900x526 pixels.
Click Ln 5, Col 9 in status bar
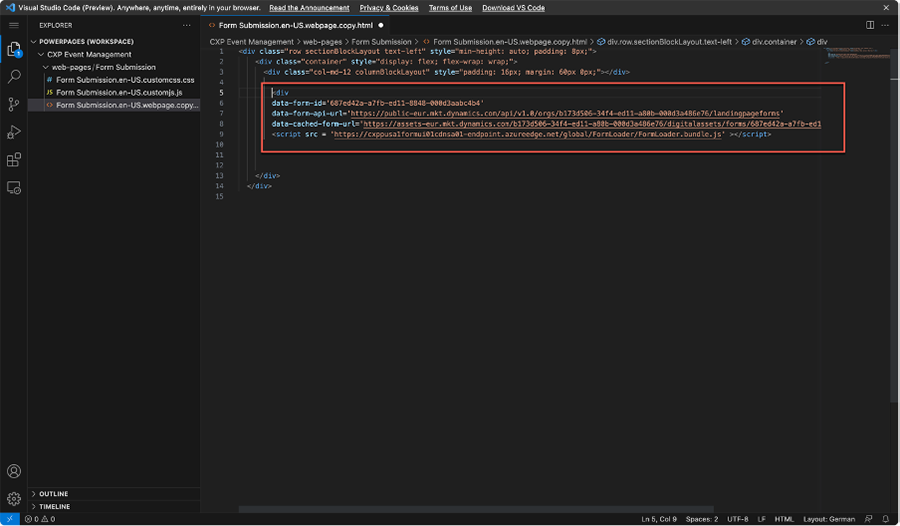coord(659,519)
